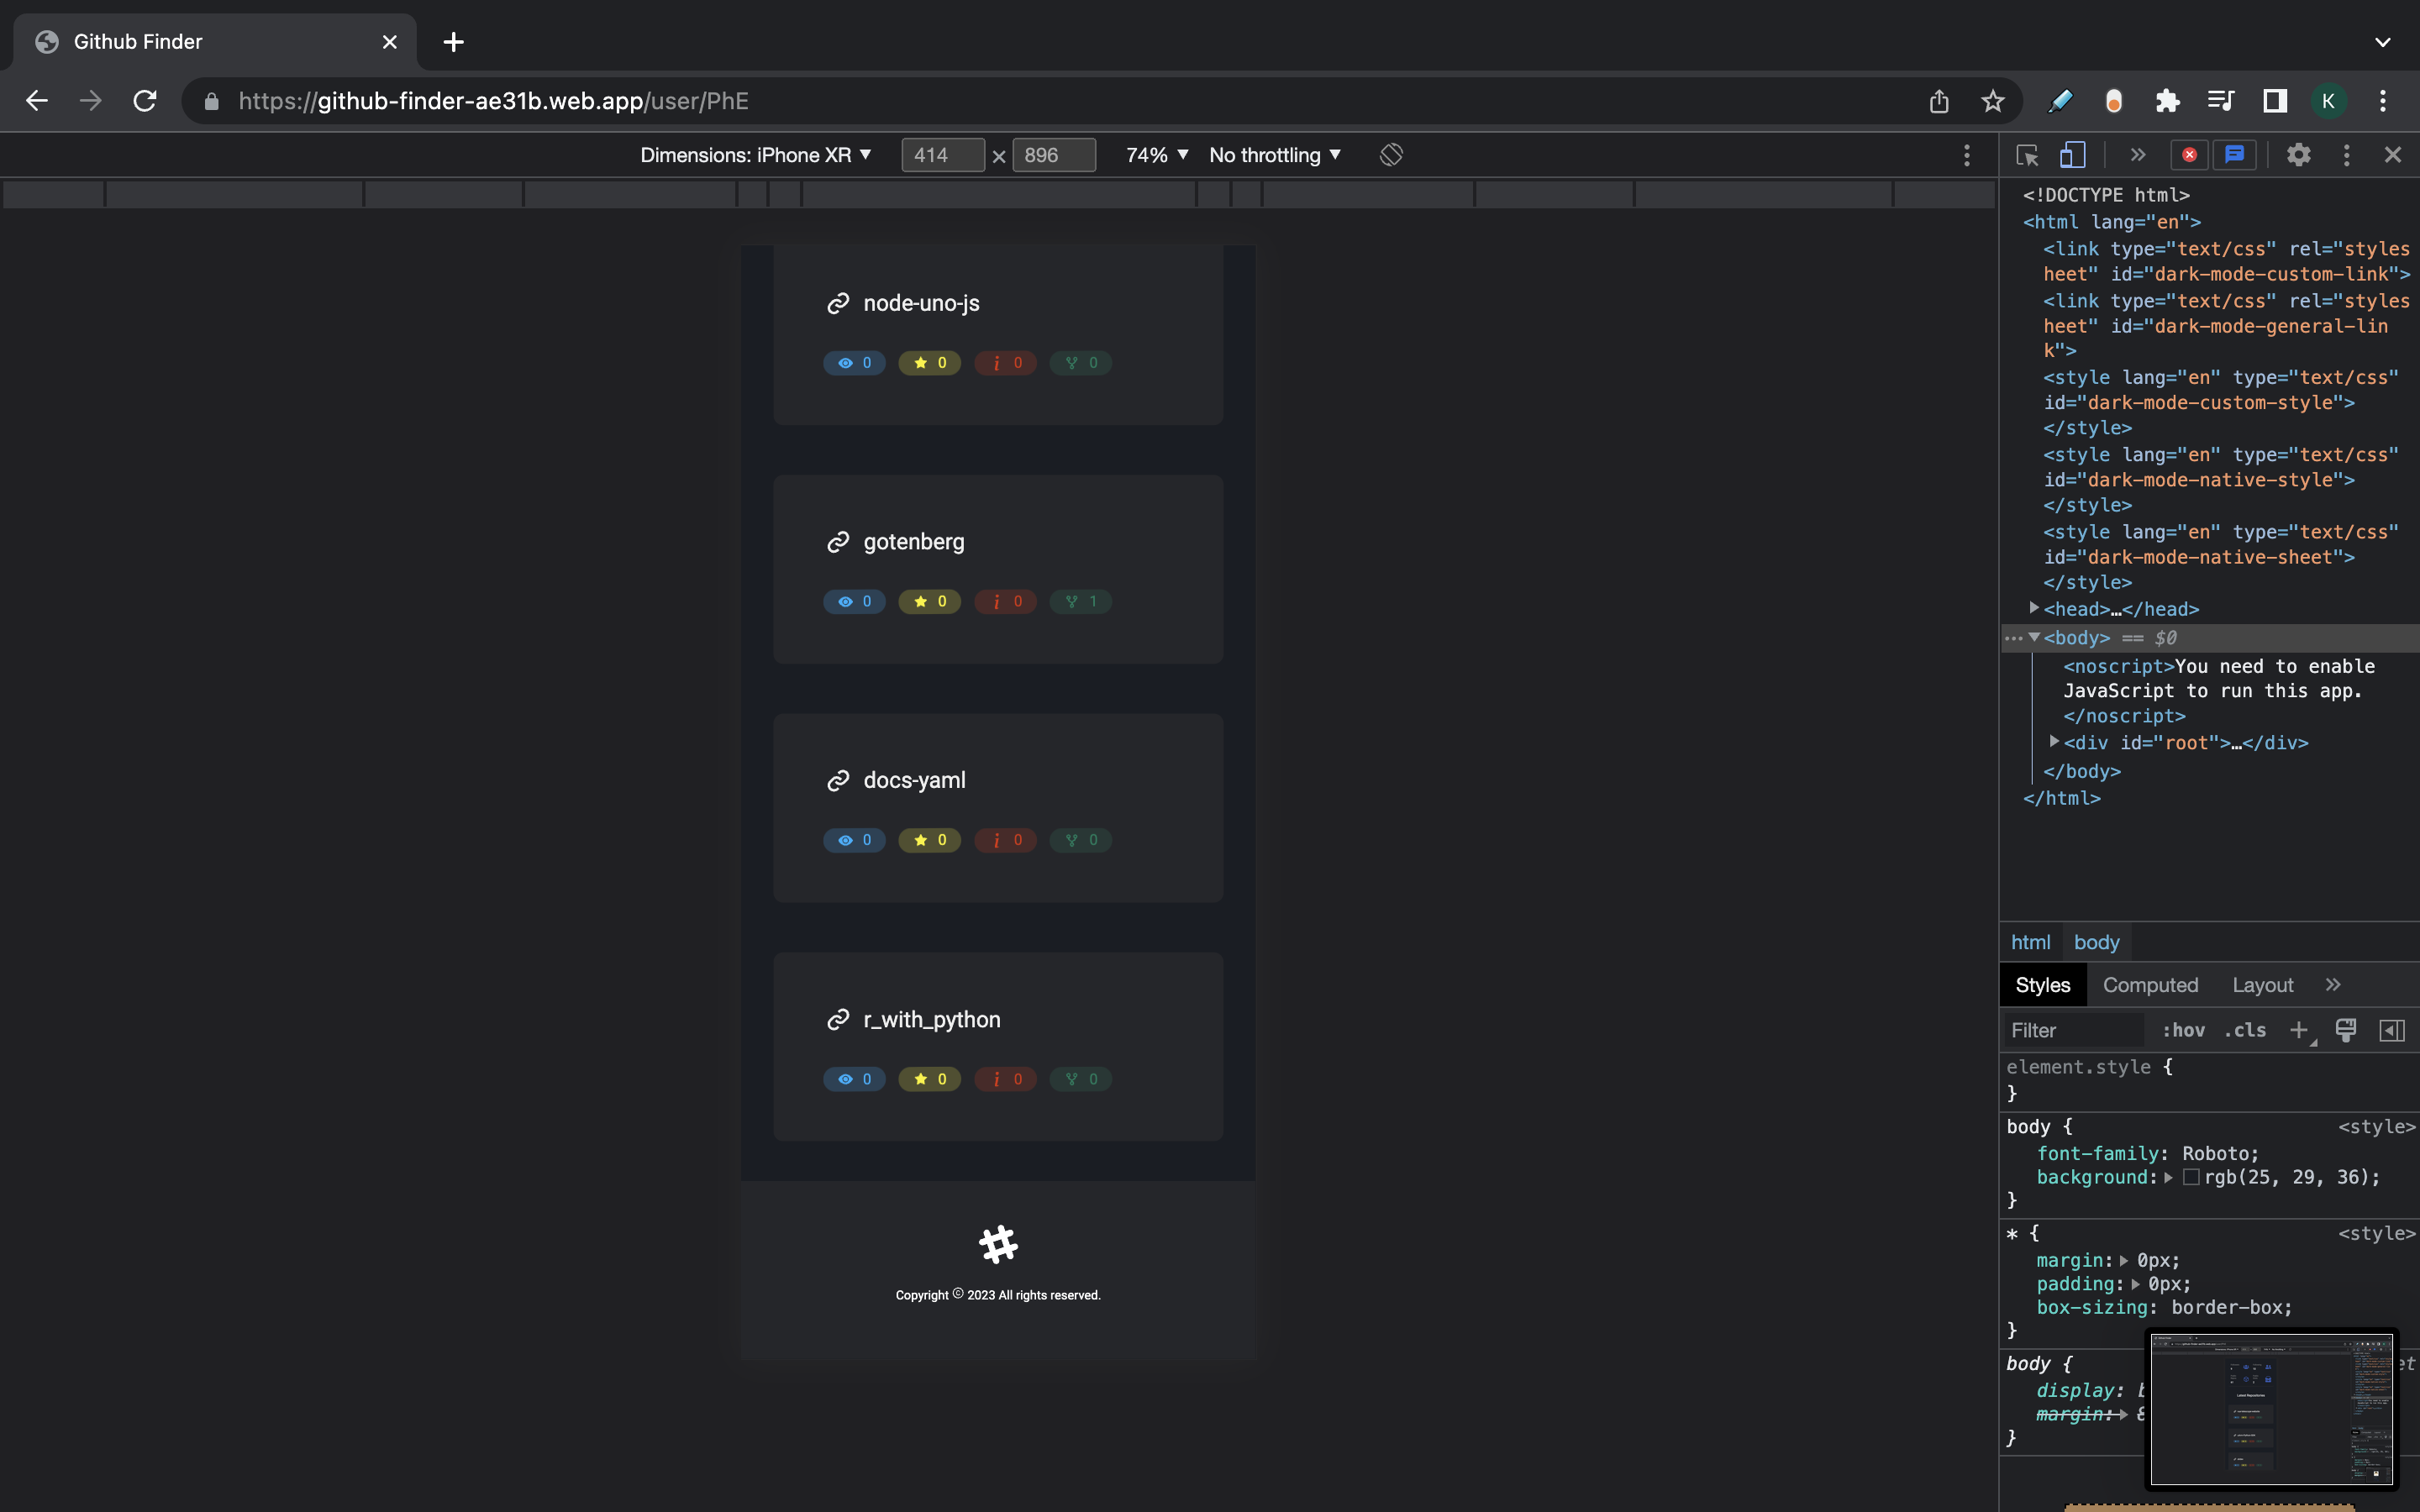This screenshot has height=1512, width=2420.
Task: Switch to the Computed tab
Action: [x=2150, y=985]
